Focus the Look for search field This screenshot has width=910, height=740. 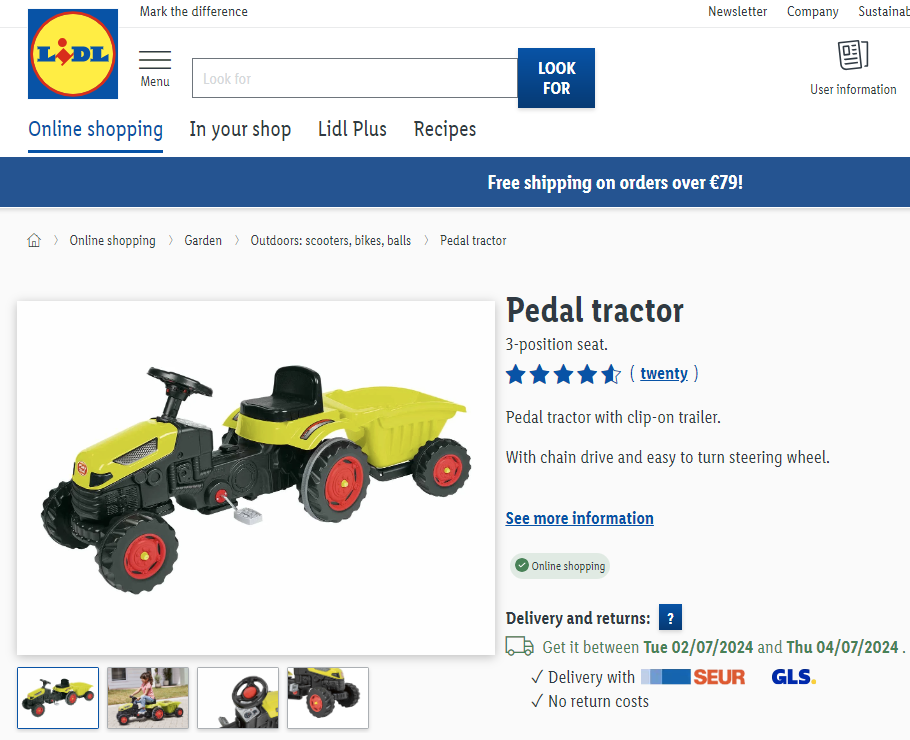point(355,78)
